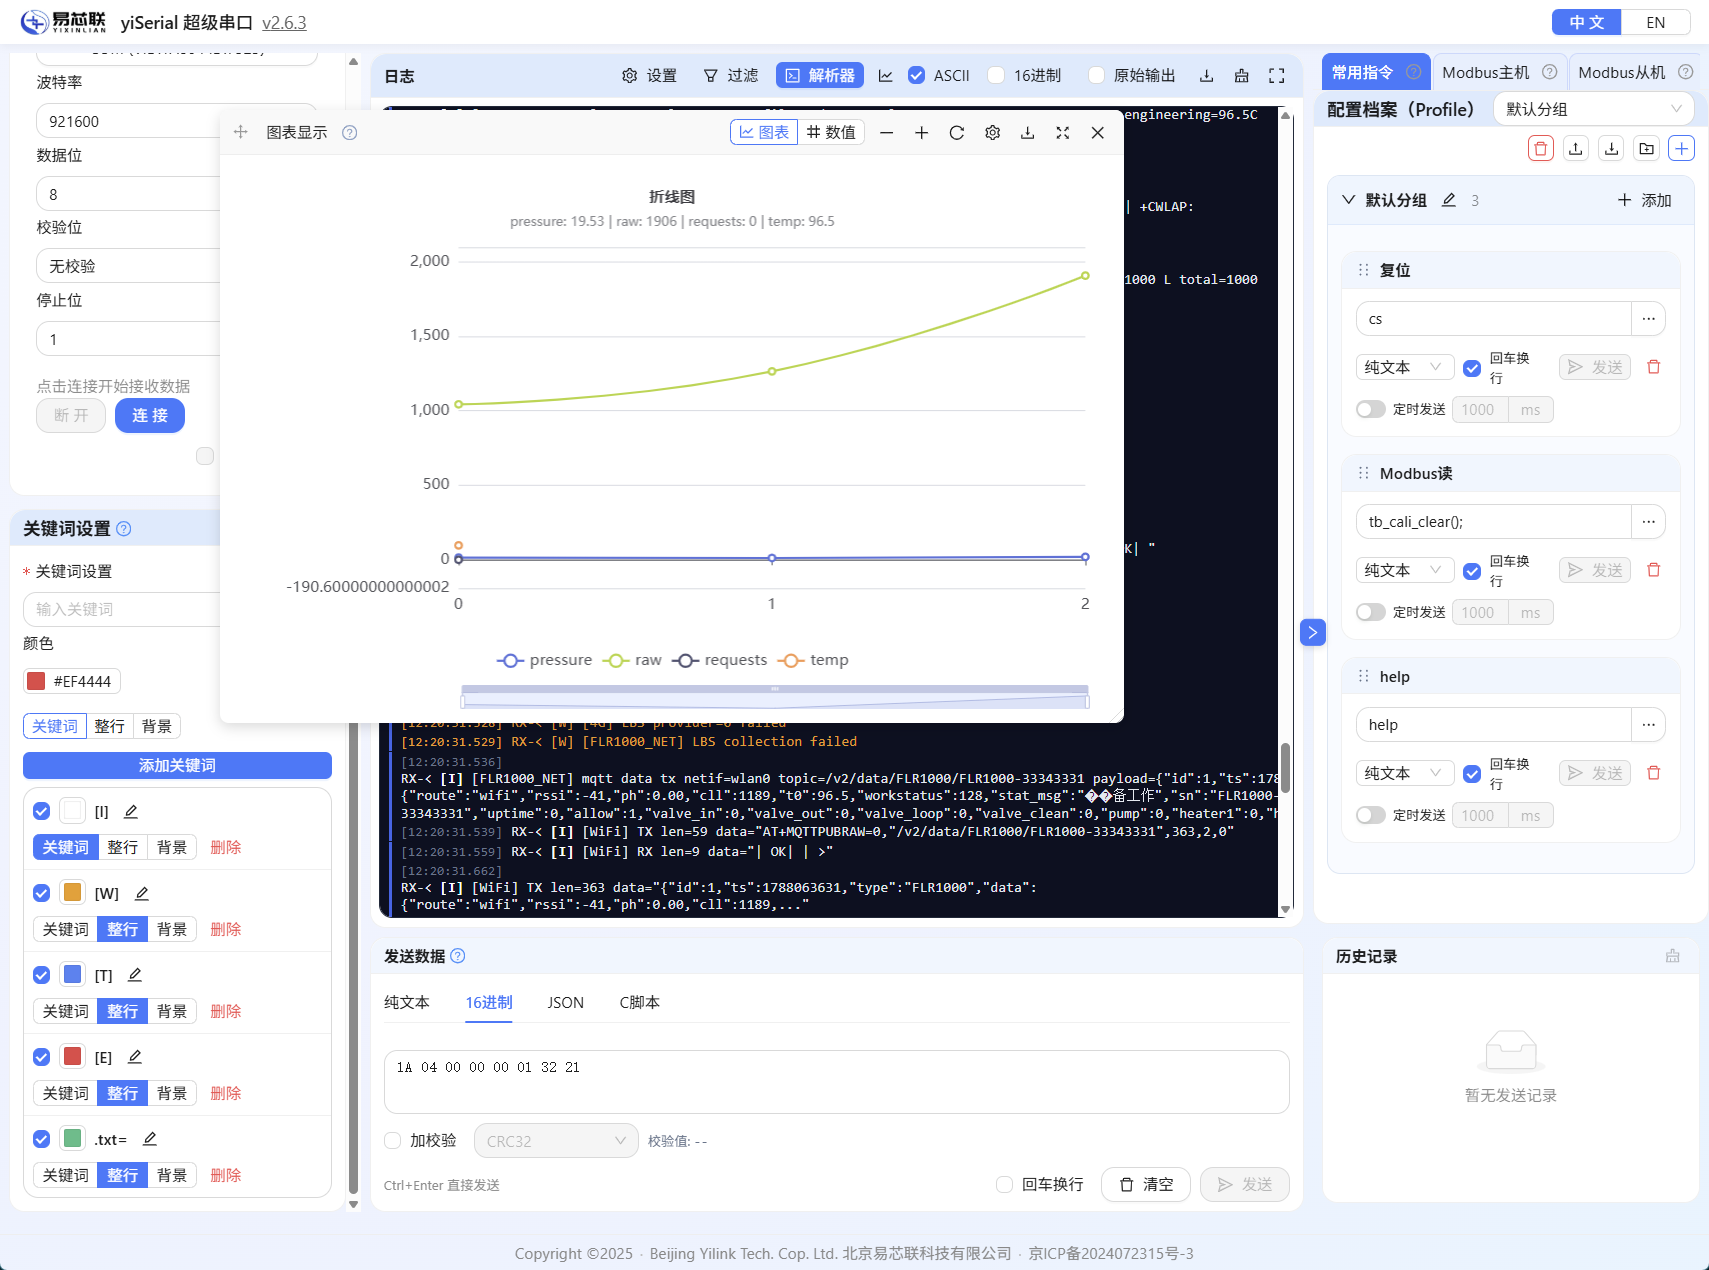Click the hex data input field
The height and width of the screenshot is (1270, 1709).
coord(836,1081)
